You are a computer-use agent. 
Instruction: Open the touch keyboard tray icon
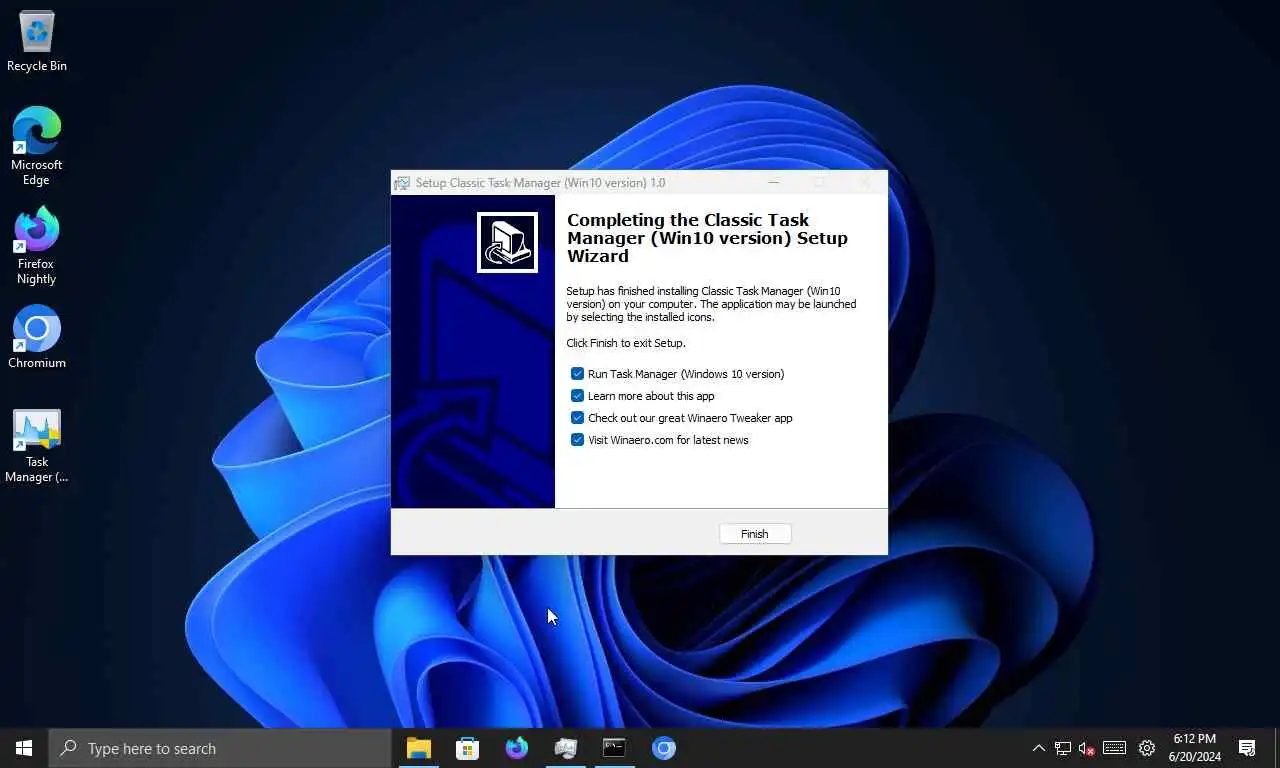[x=1115, y=748]
